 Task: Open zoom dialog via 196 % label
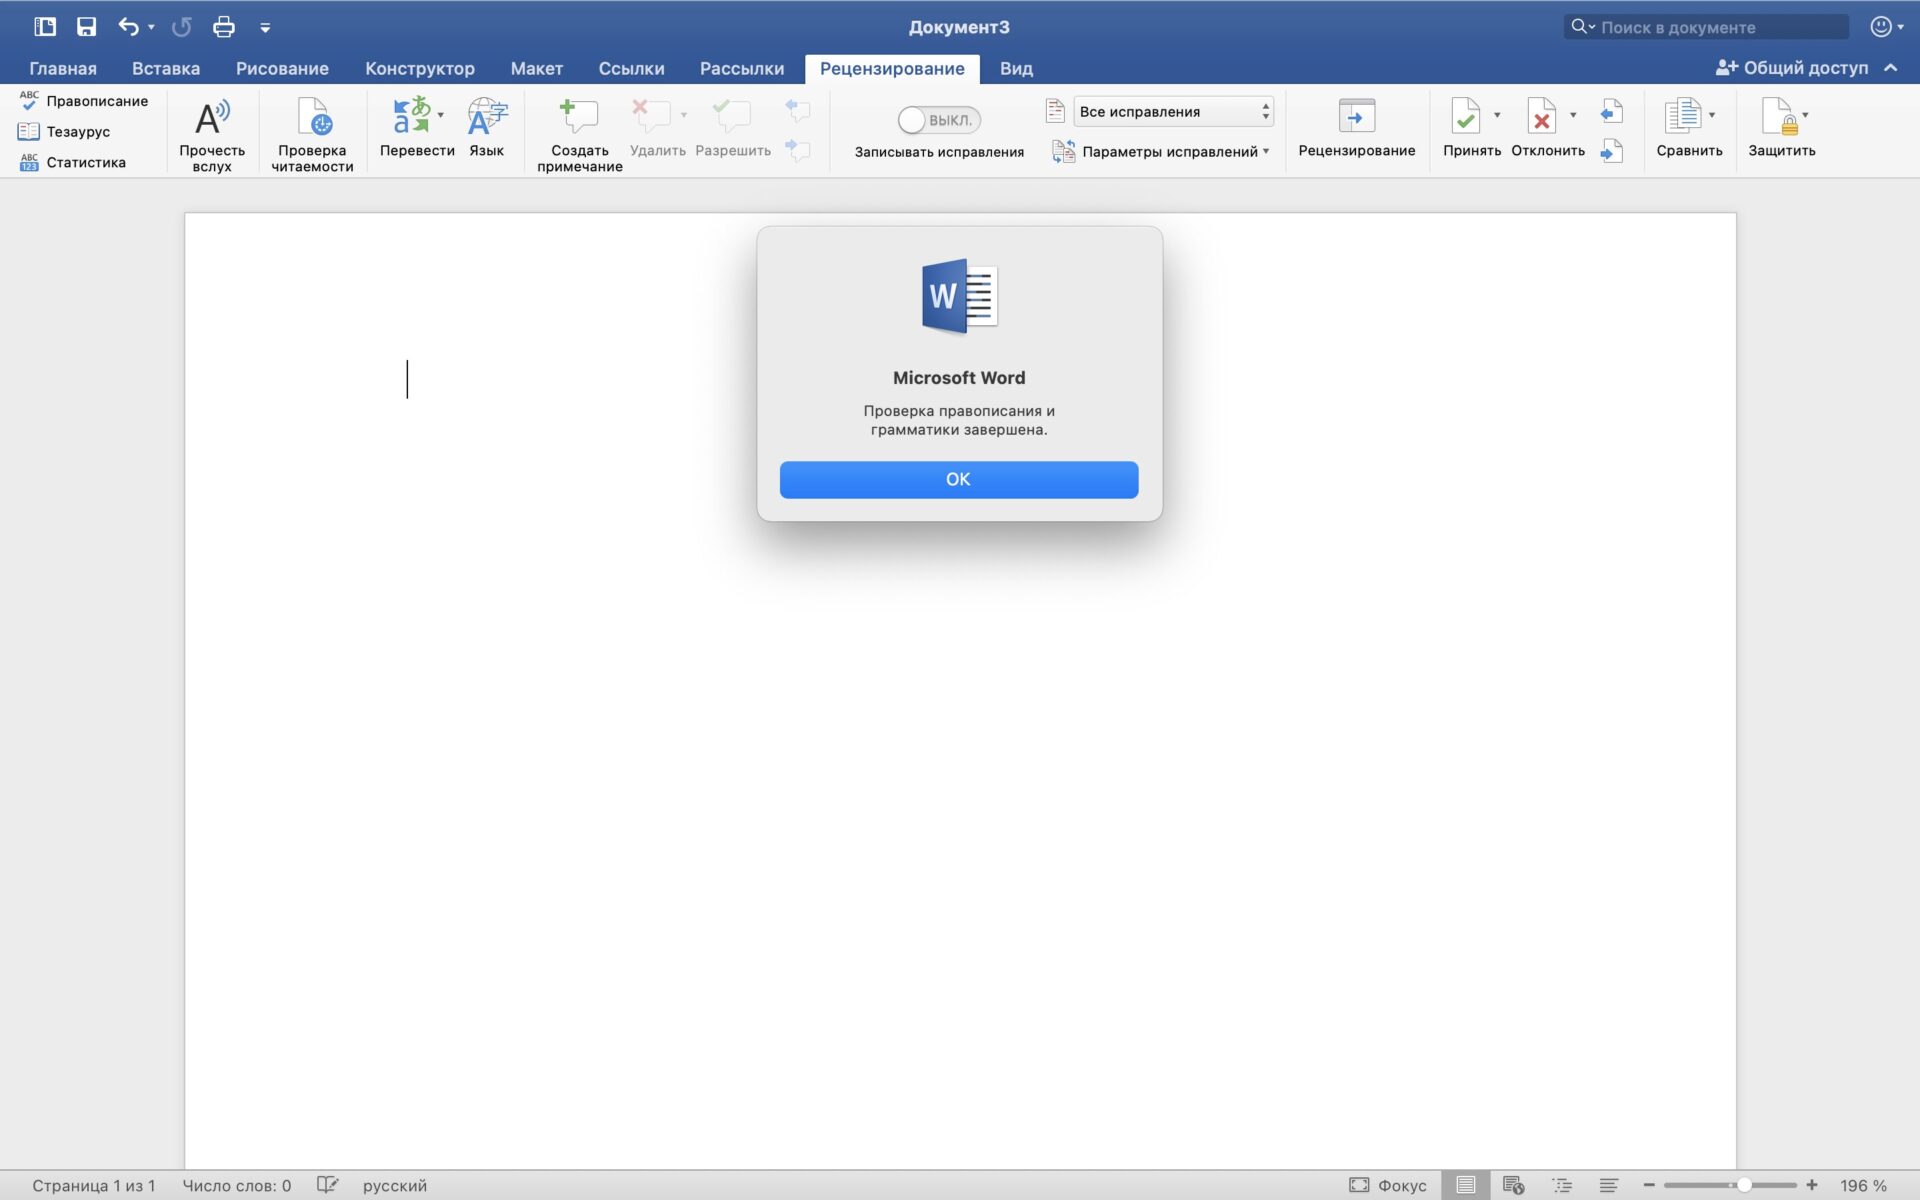[x=1863, y=1185]
